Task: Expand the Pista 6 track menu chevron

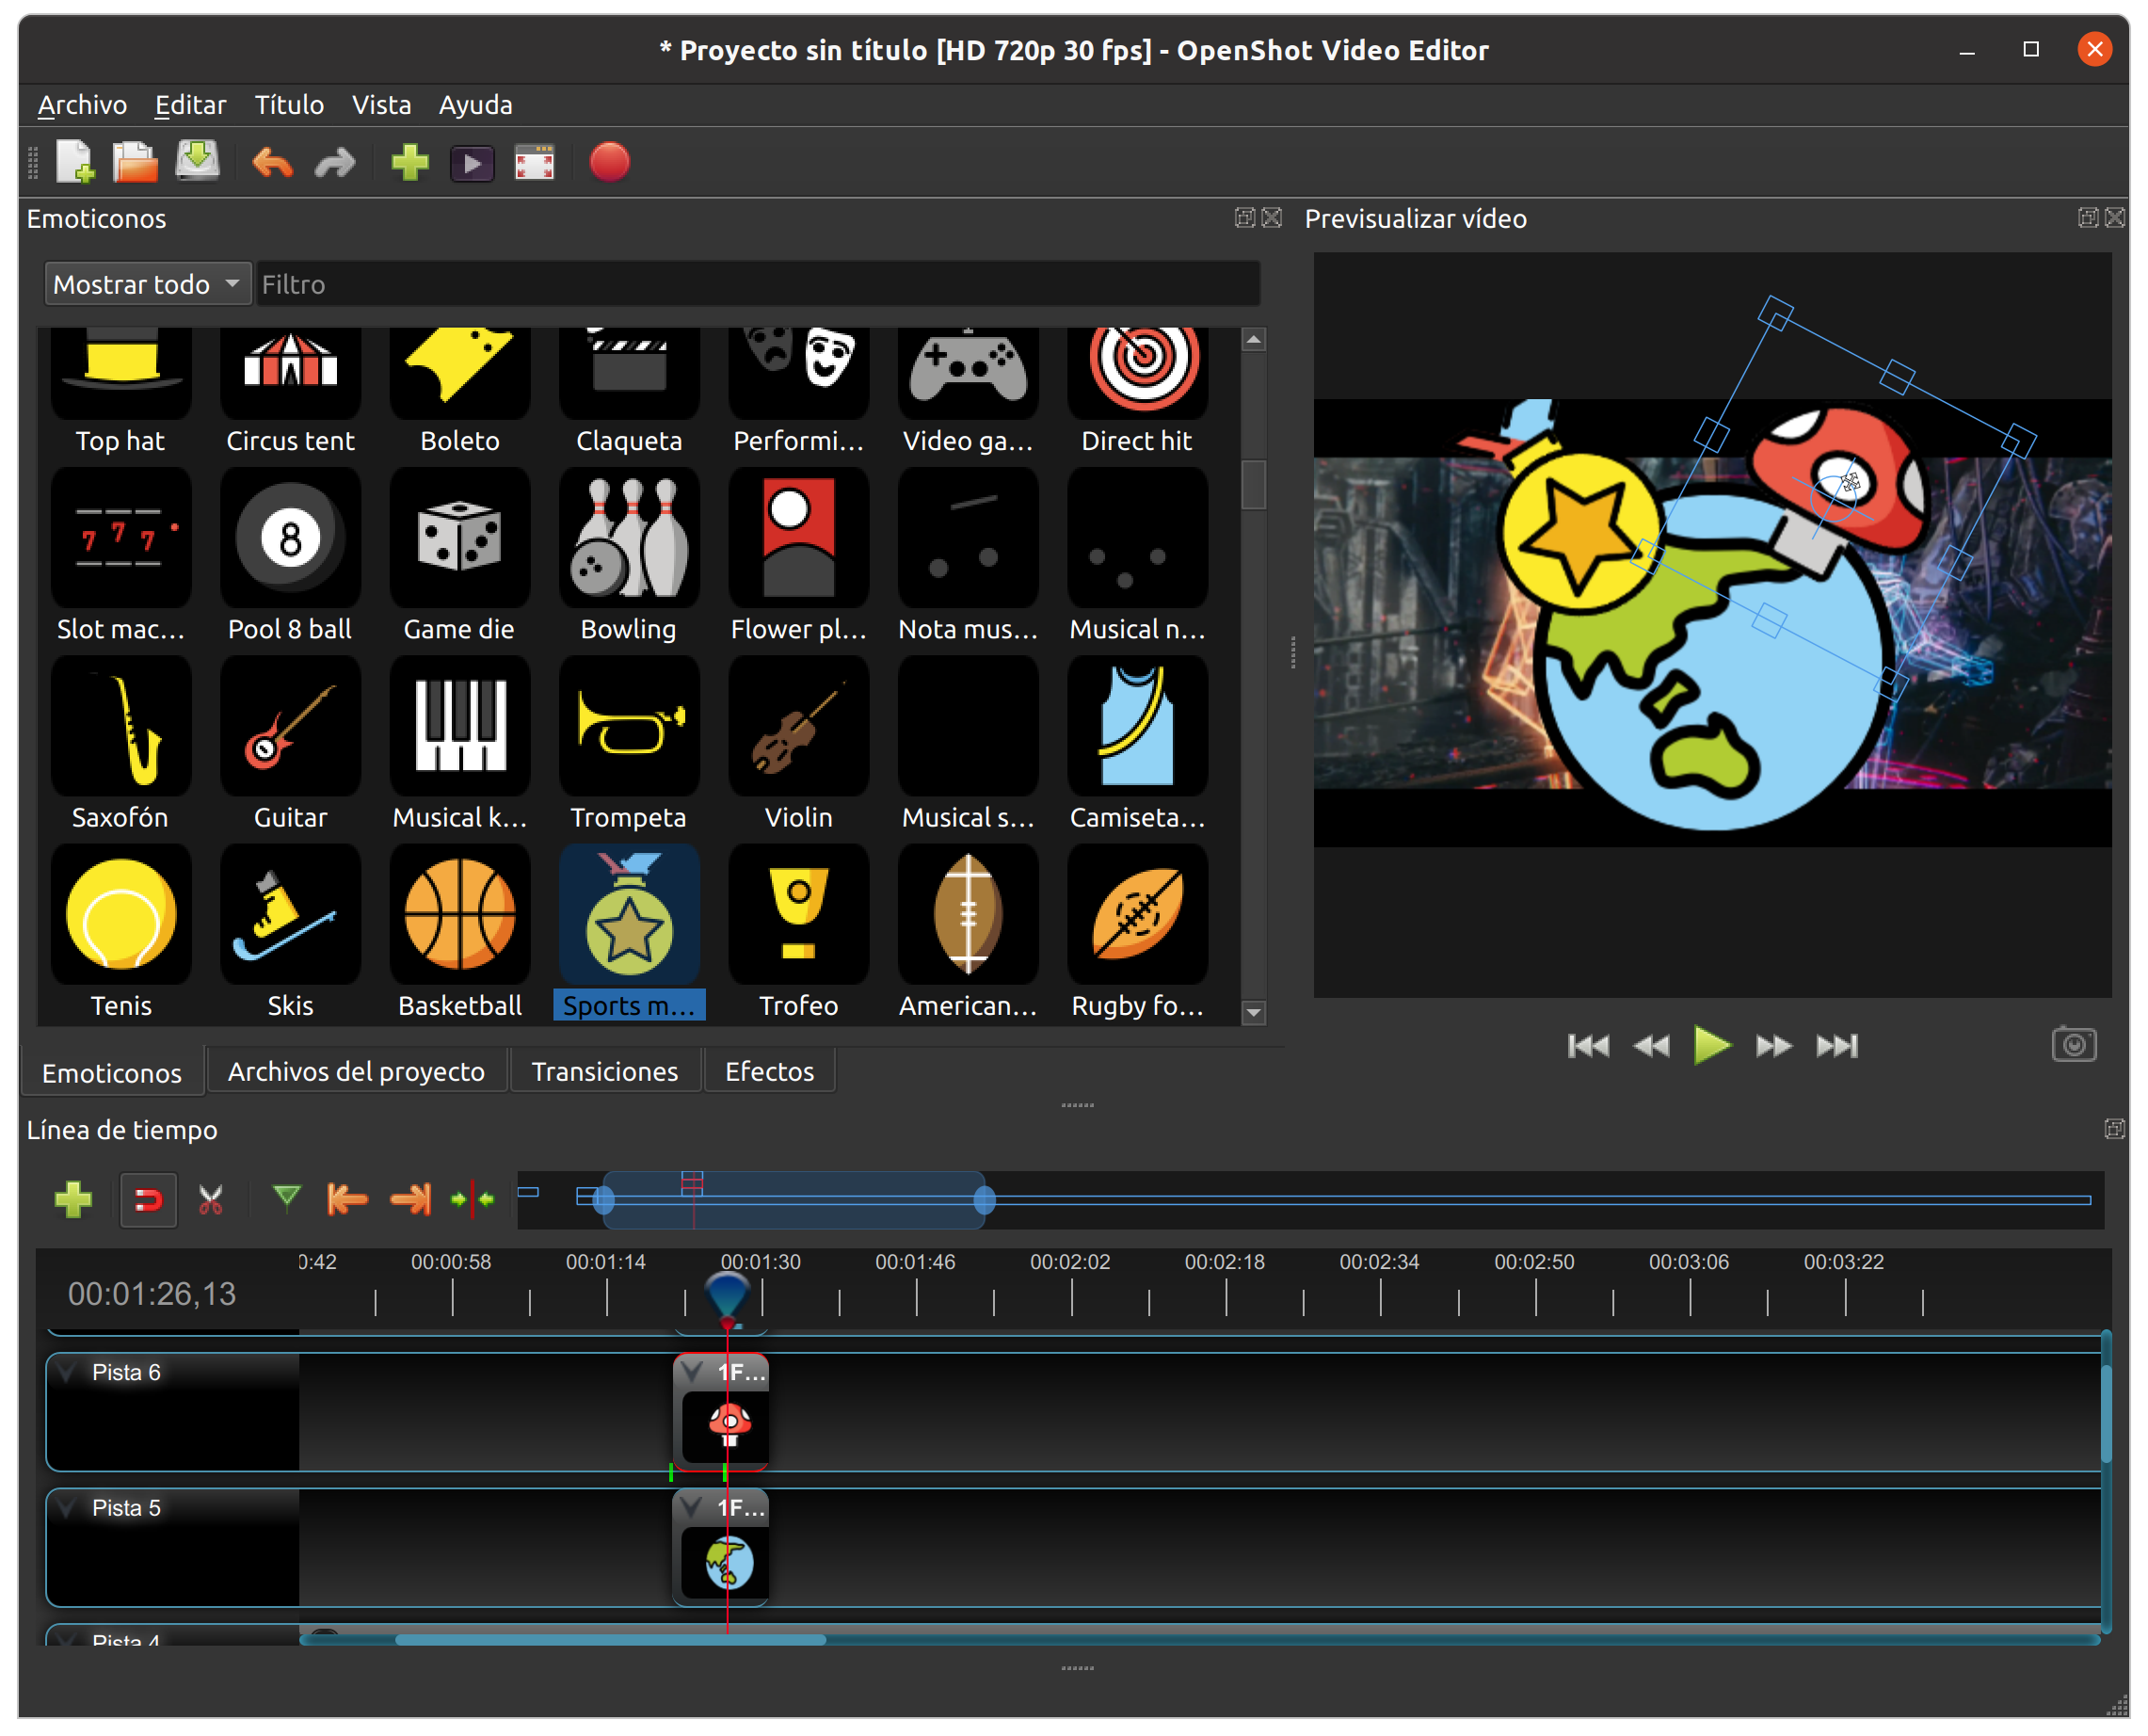Action: pyautogui.click(x=66, y=1372)
